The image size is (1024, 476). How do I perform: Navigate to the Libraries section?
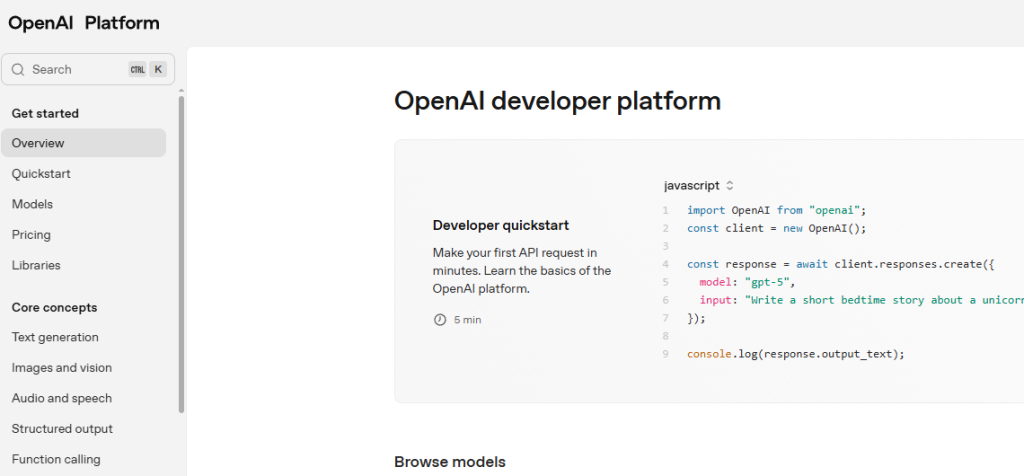[36, 265]
